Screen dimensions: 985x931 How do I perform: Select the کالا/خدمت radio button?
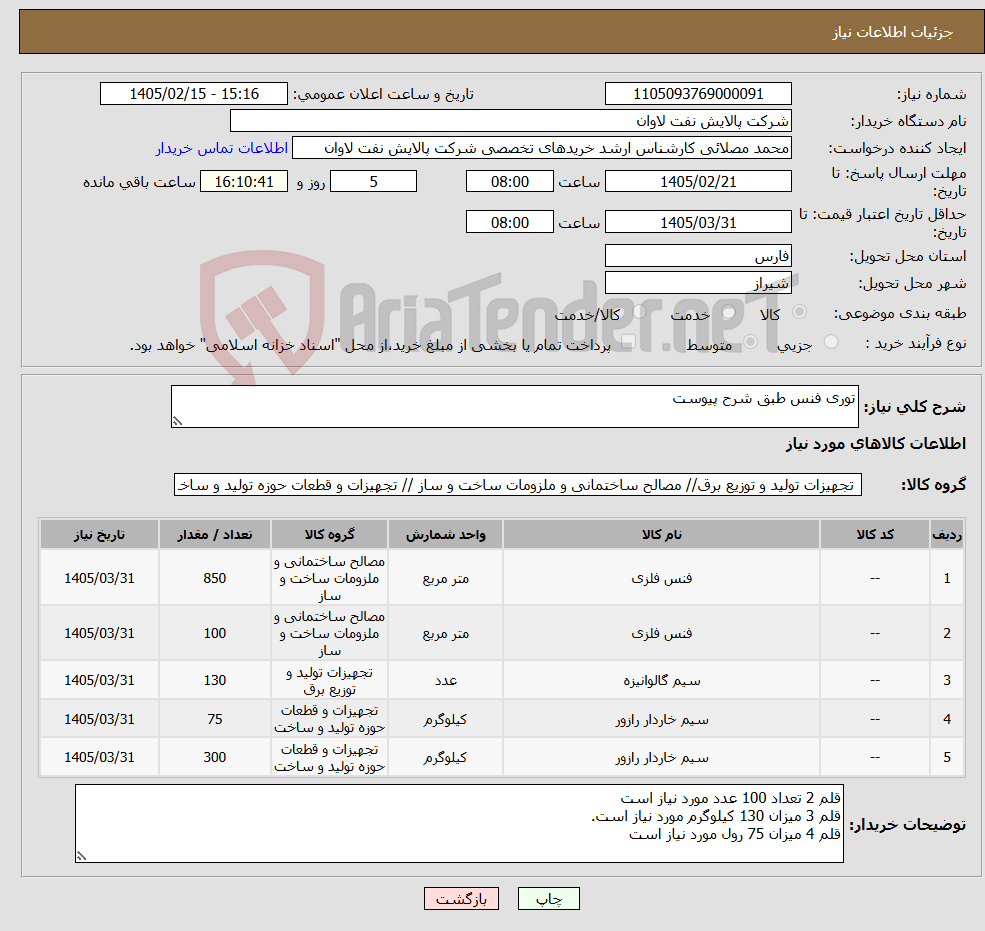[x=639, y=312]
